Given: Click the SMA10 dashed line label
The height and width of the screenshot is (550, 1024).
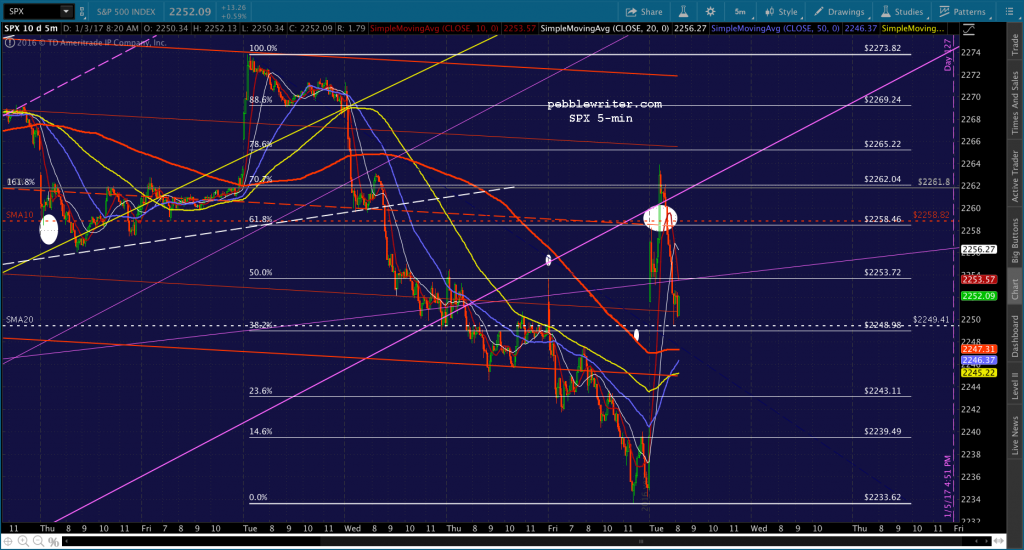Looking at the screenshot, I should pos(20,215).
